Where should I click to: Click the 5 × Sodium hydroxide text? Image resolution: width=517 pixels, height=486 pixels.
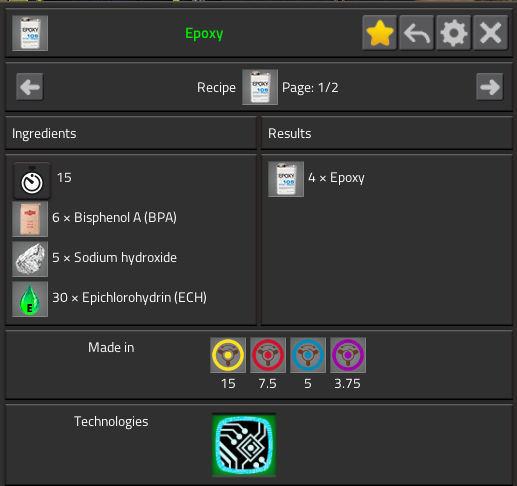click(114, 258)
